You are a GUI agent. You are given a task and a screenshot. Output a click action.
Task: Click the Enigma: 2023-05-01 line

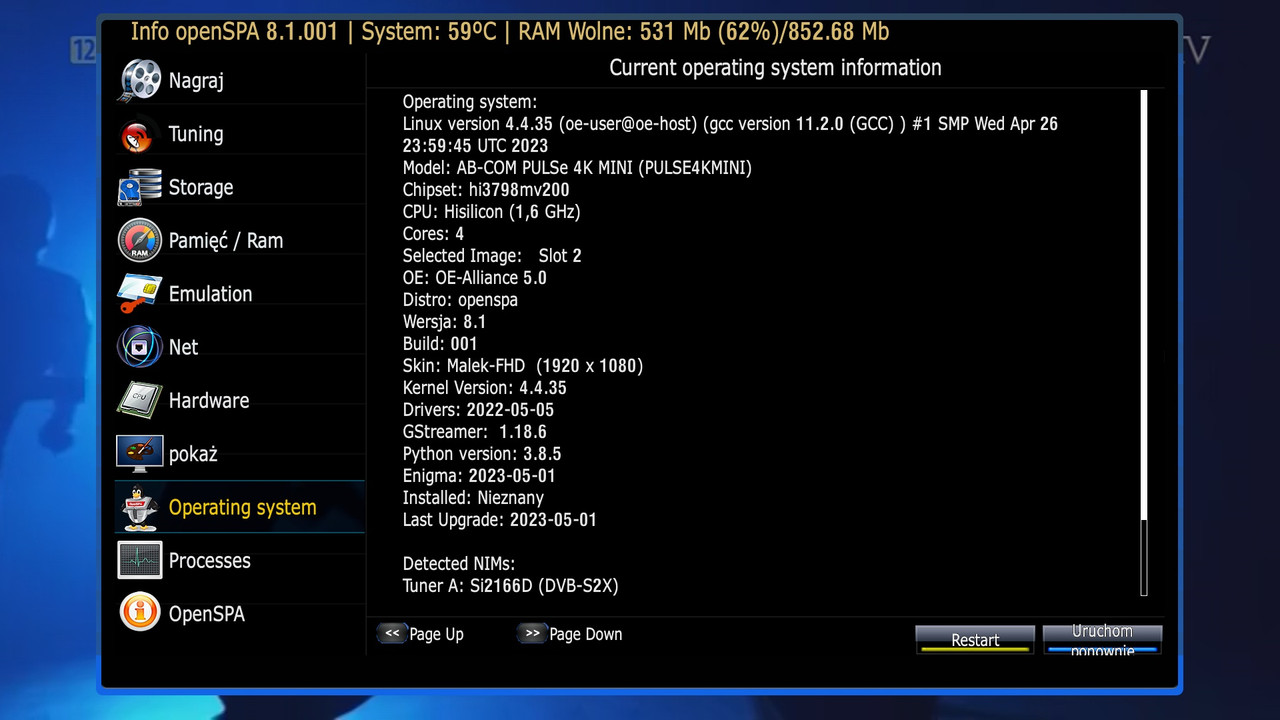coord(479,476)
